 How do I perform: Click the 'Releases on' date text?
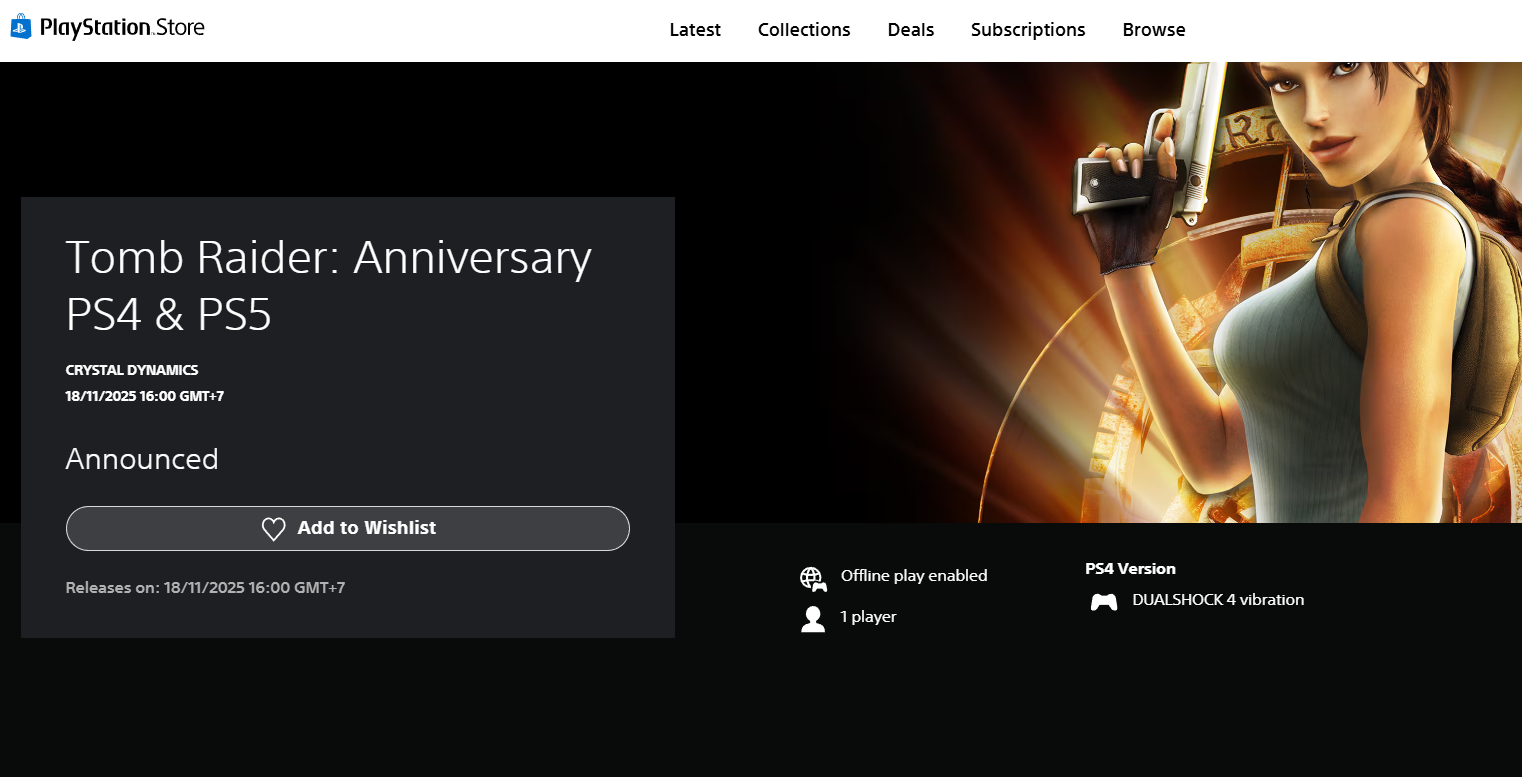(x=205, y=588)
